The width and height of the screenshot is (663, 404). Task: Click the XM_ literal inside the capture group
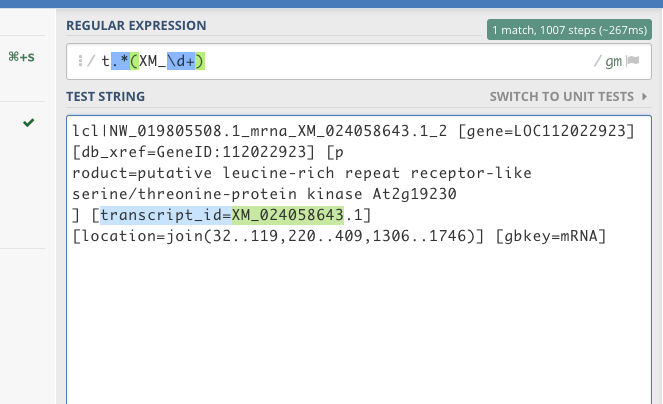pos(153,61)
